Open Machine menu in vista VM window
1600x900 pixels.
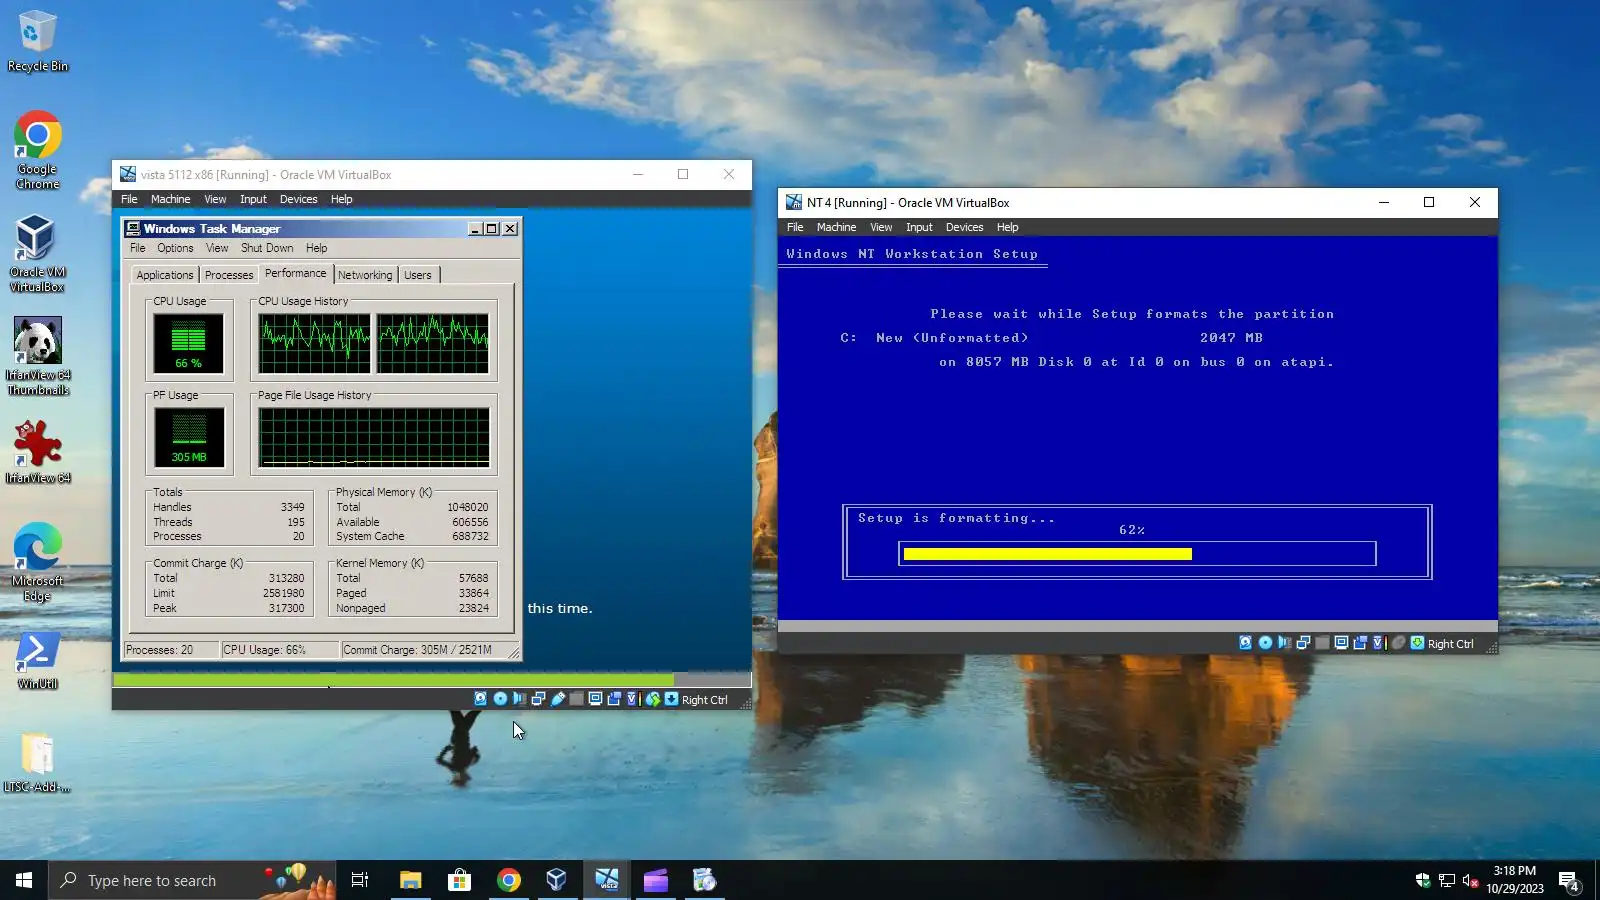[170, 199]
